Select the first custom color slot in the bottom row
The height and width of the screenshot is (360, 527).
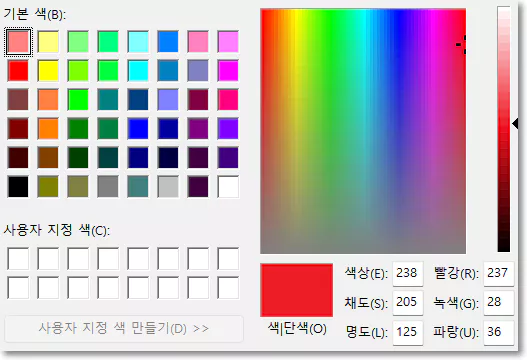tap(18, 288)
